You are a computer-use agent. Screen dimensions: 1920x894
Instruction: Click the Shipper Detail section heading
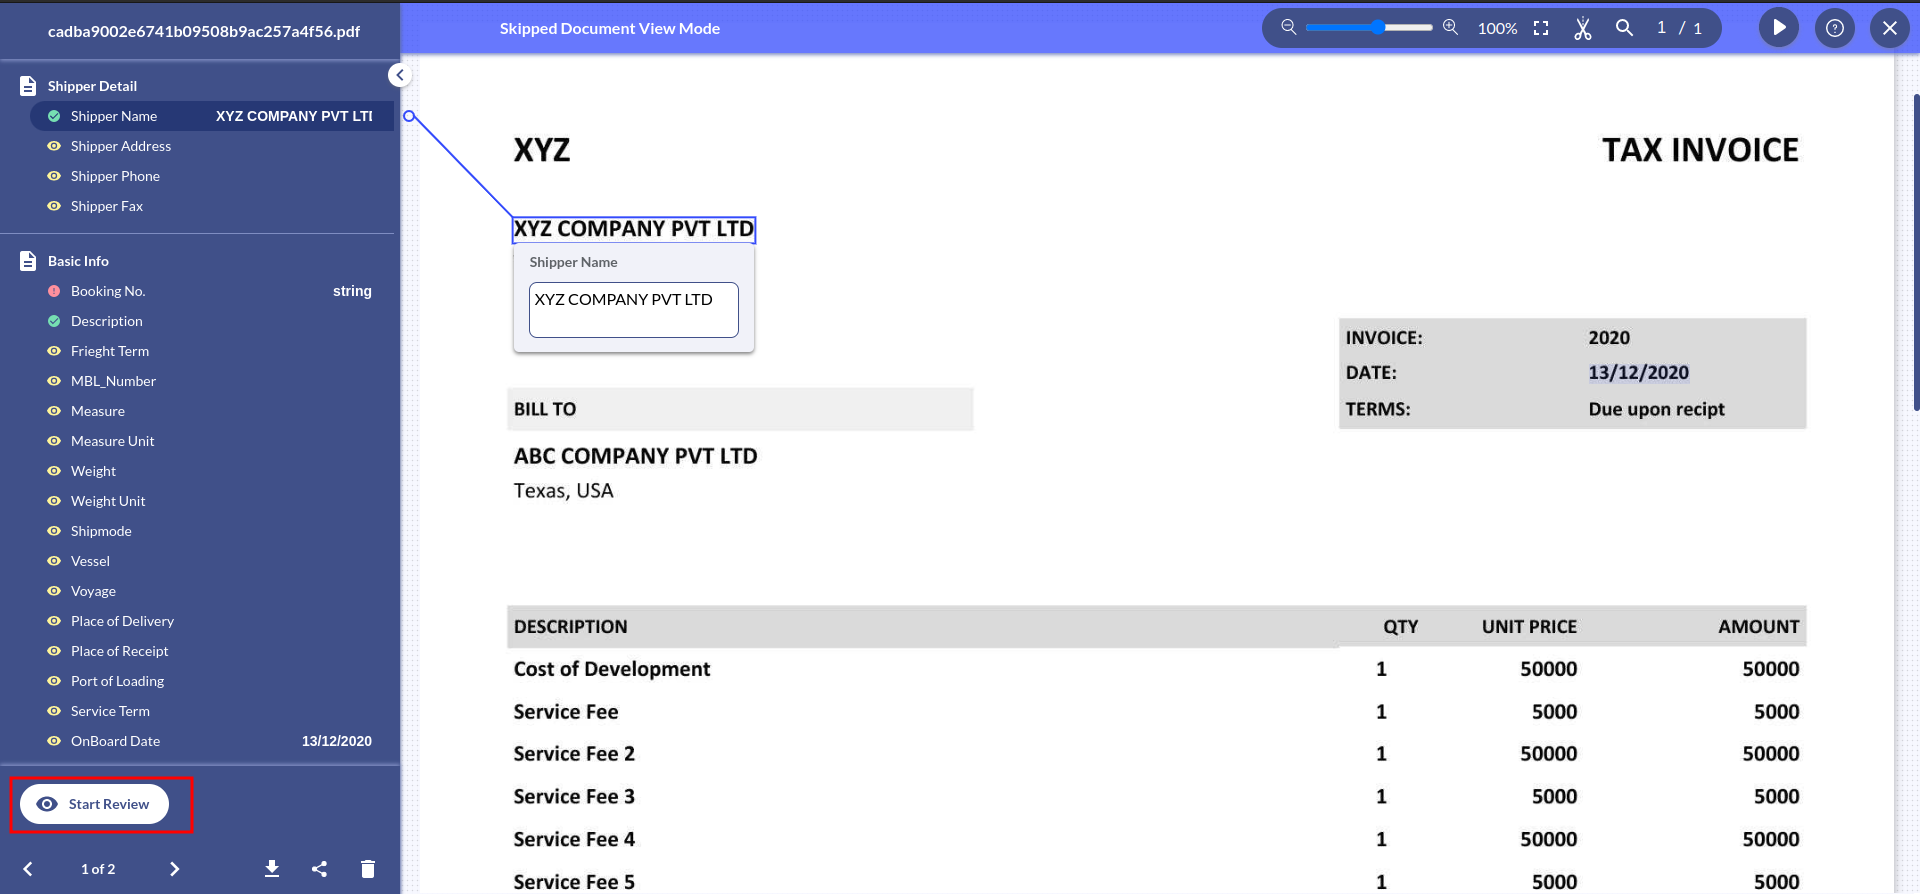pos(92,86)
